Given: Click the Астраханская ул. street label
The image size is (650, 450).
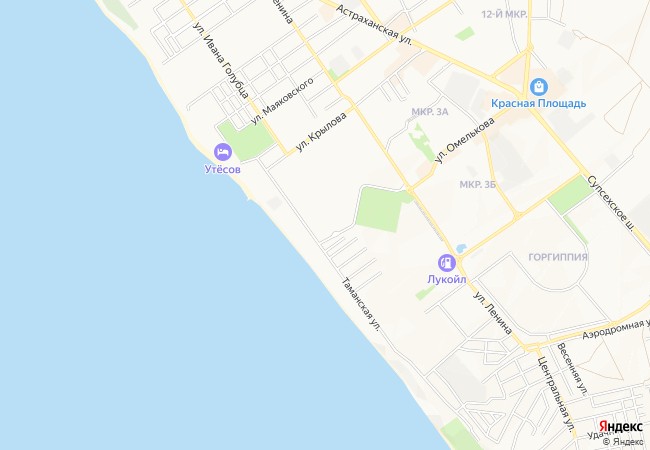Looking at the screenshot, I should pyautogui.click(x=374, y=26).
